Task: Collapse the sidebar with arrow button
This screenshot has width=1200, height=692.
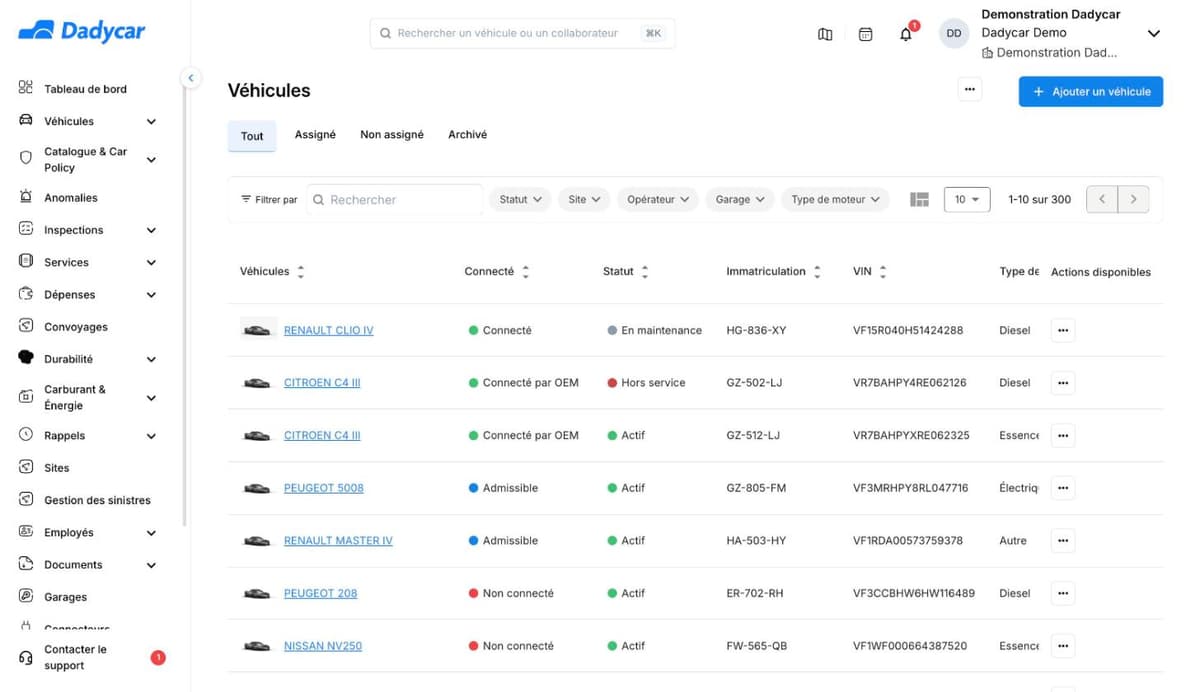Action: [x=190, y=78]
